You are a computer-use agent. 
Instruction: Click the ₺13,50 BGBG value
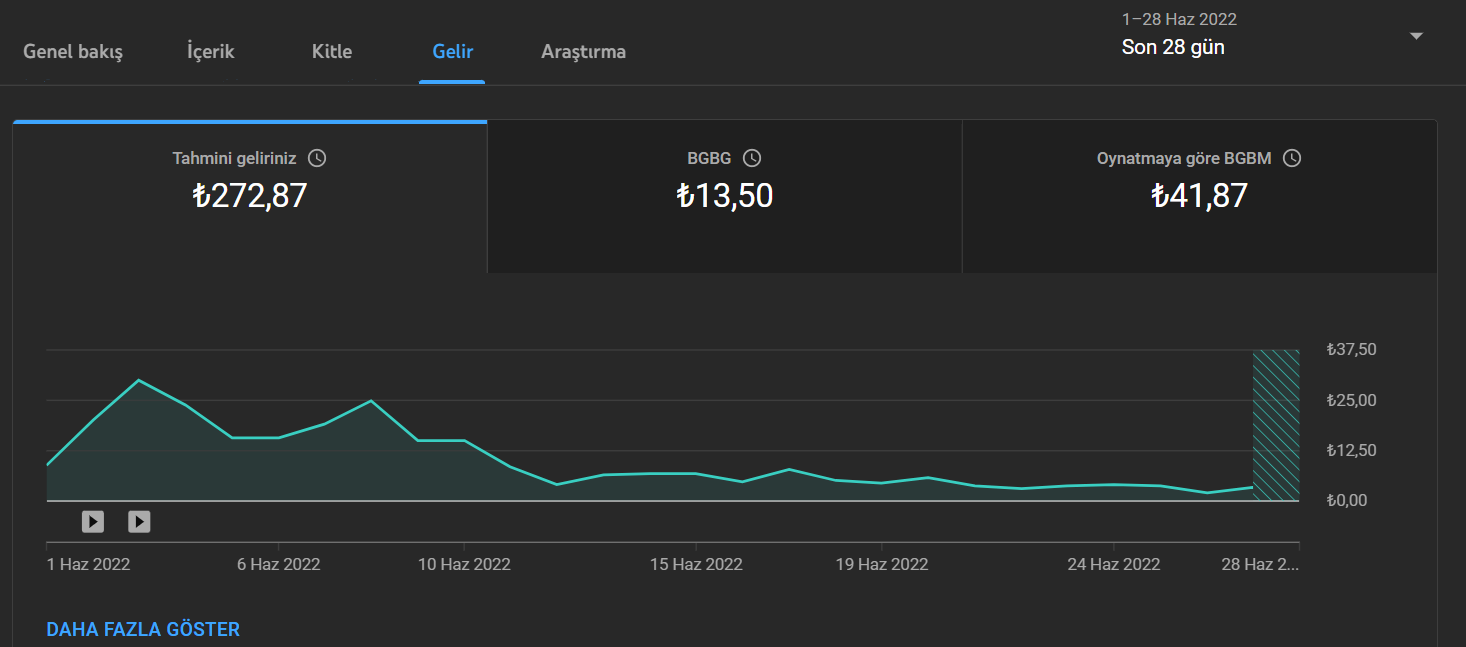pyautogui.click(x=725, y=195)
